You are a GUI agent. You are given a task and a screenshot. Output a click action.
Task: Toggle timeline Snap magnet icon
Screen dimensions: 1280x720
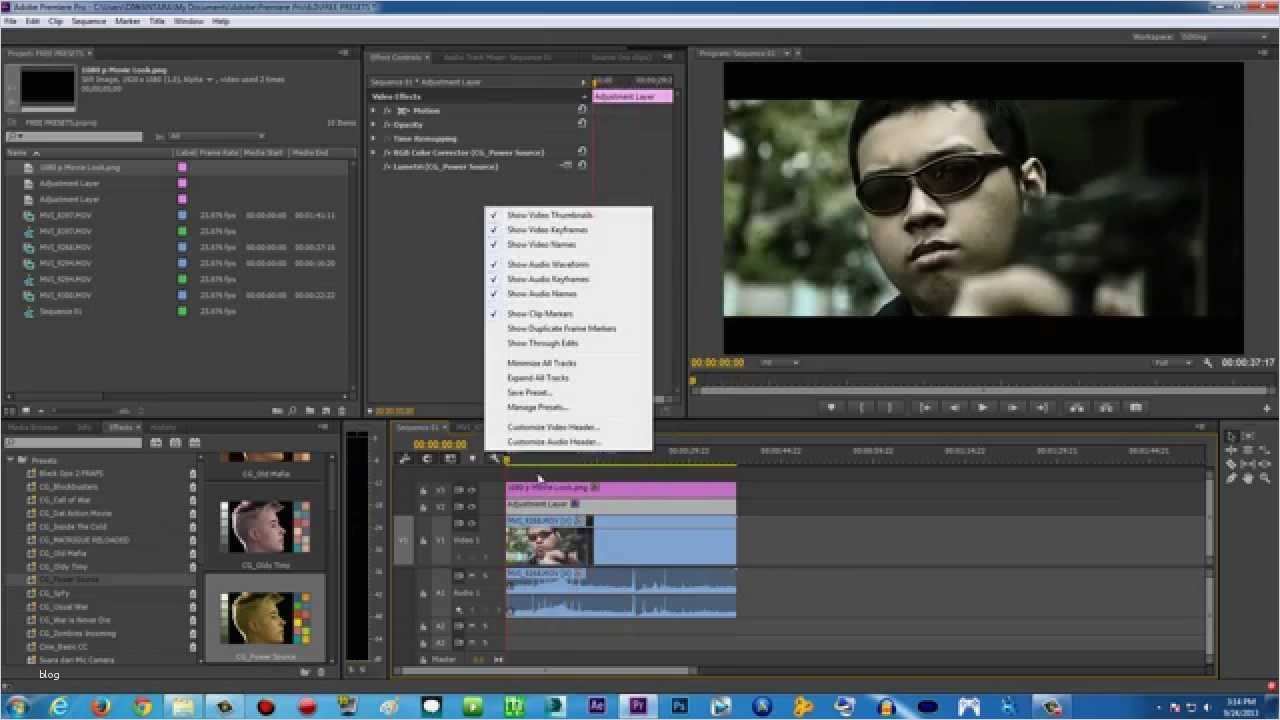pyautogui.click(x=427, y=459)
